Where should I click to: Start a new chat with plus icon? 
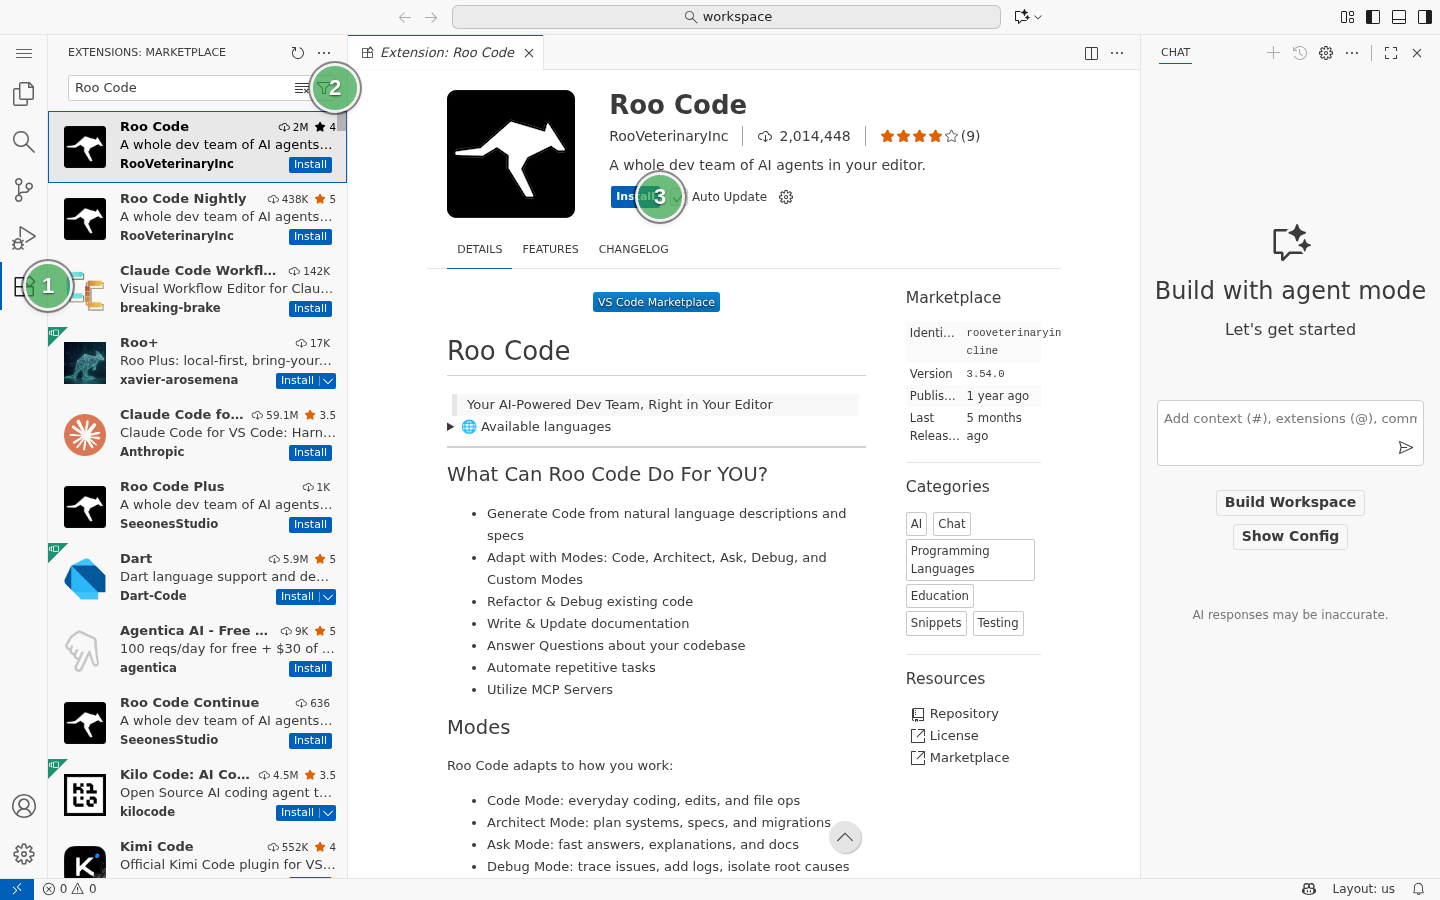[x=1273, y=53]
